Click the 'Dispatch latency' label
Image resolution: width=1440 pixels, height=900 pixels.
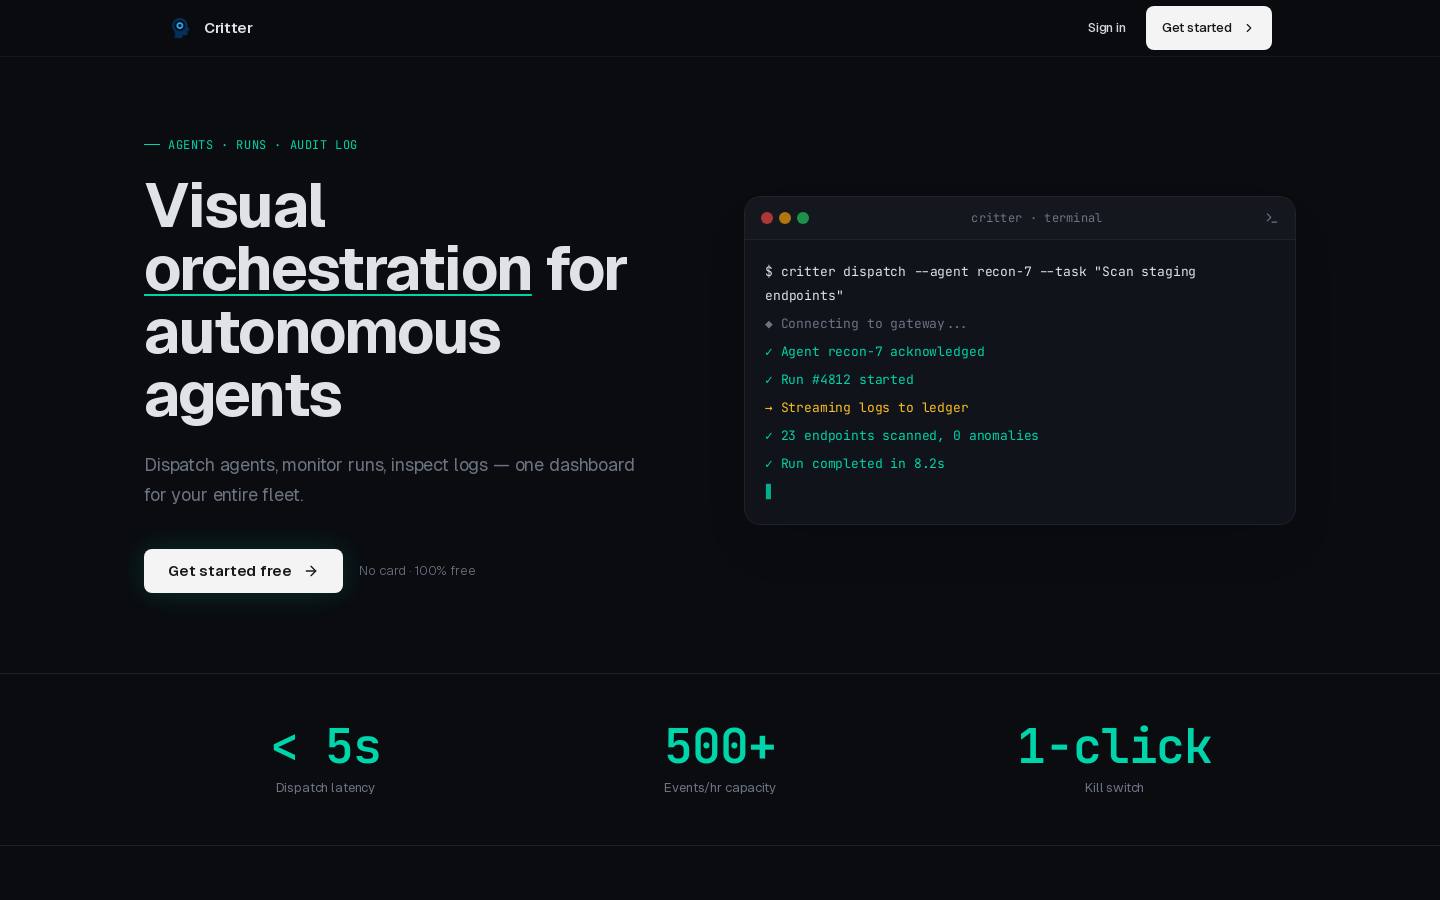(x=325, y=788)
